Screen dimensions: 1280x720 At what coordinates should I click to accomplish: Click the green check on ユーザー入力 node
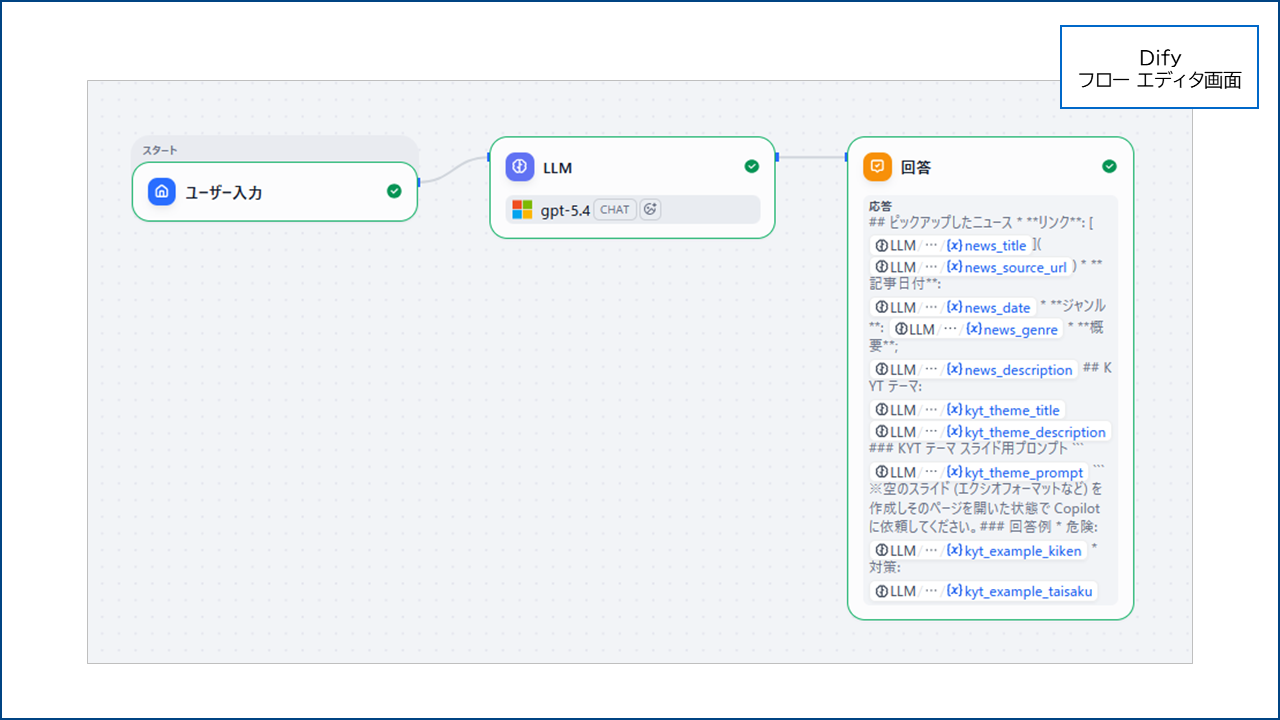(394, 191)
